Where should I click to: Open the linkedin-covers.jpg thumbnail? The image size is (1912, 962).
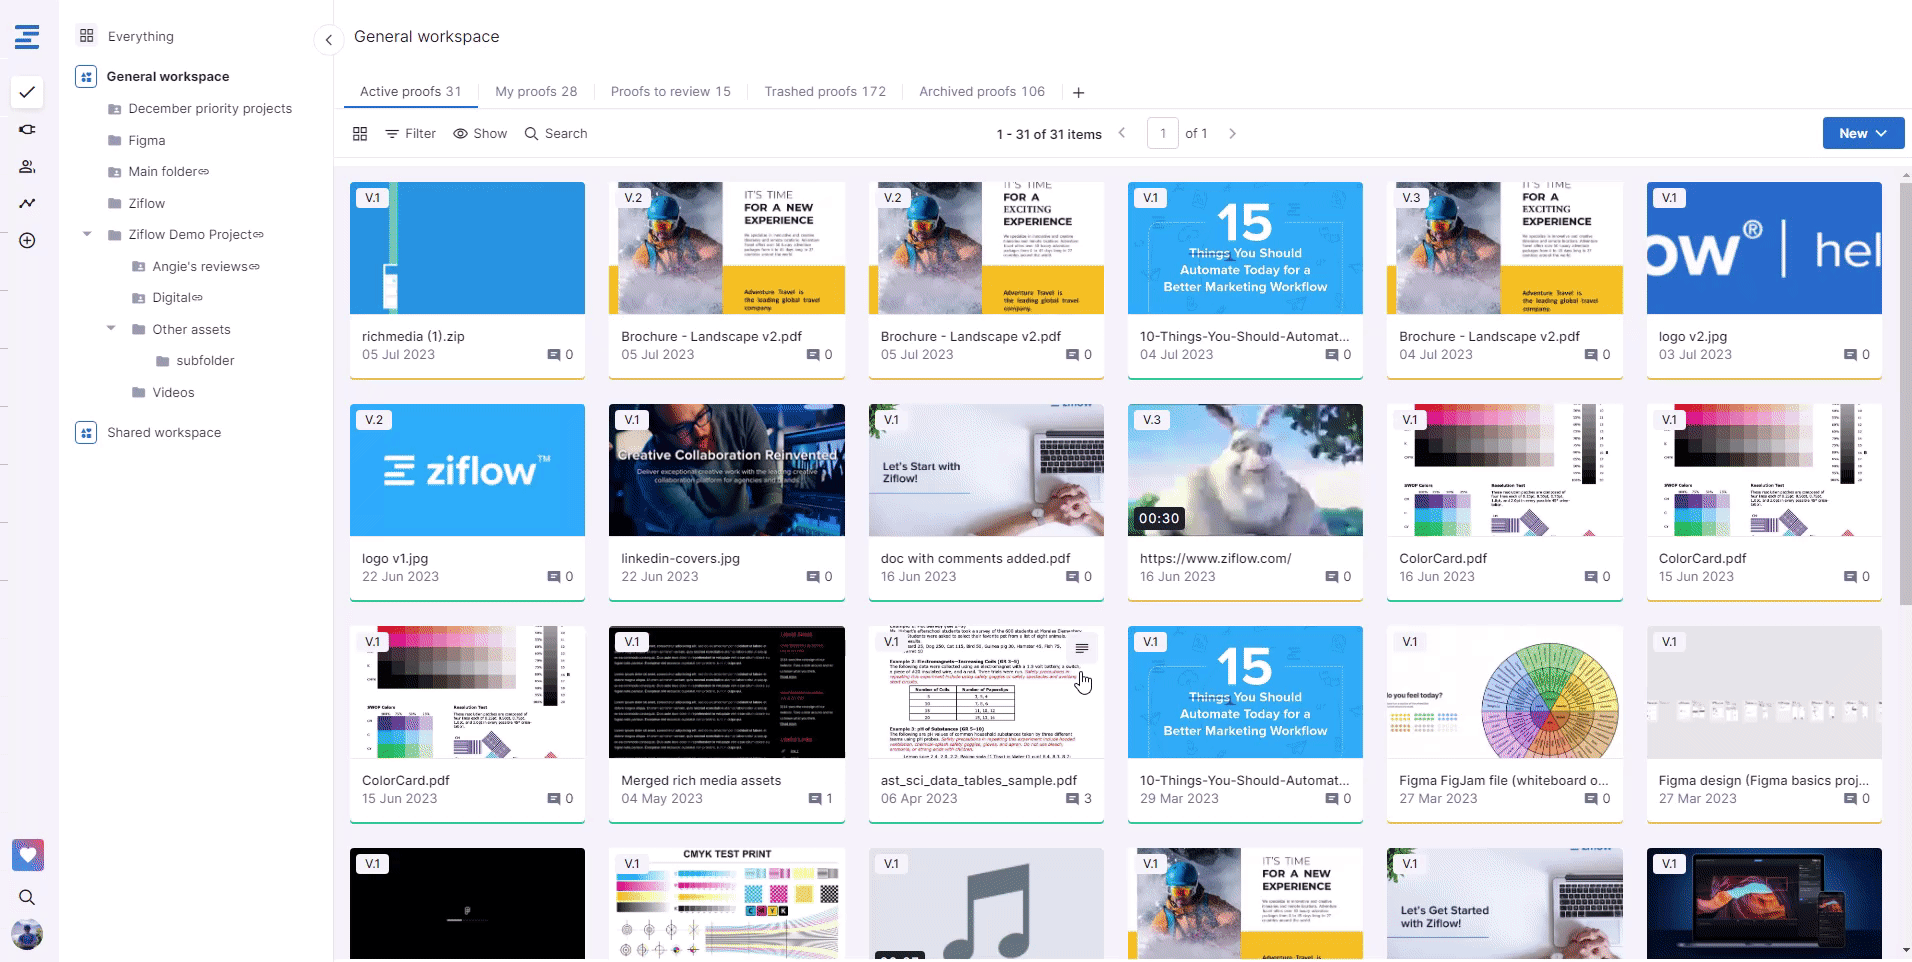[726, 470]
